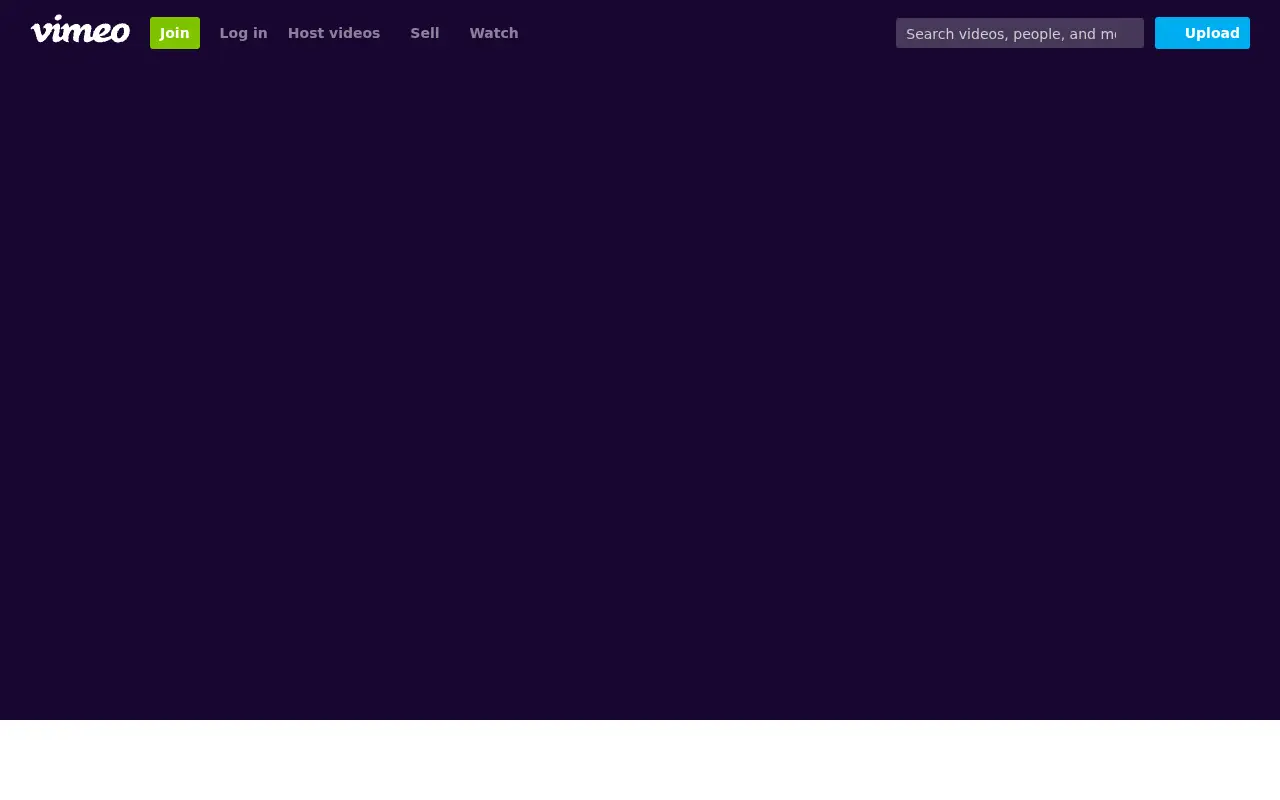Click the blue Upload button
Viewport: 1280px width, 800px height.
point(1202,33)
